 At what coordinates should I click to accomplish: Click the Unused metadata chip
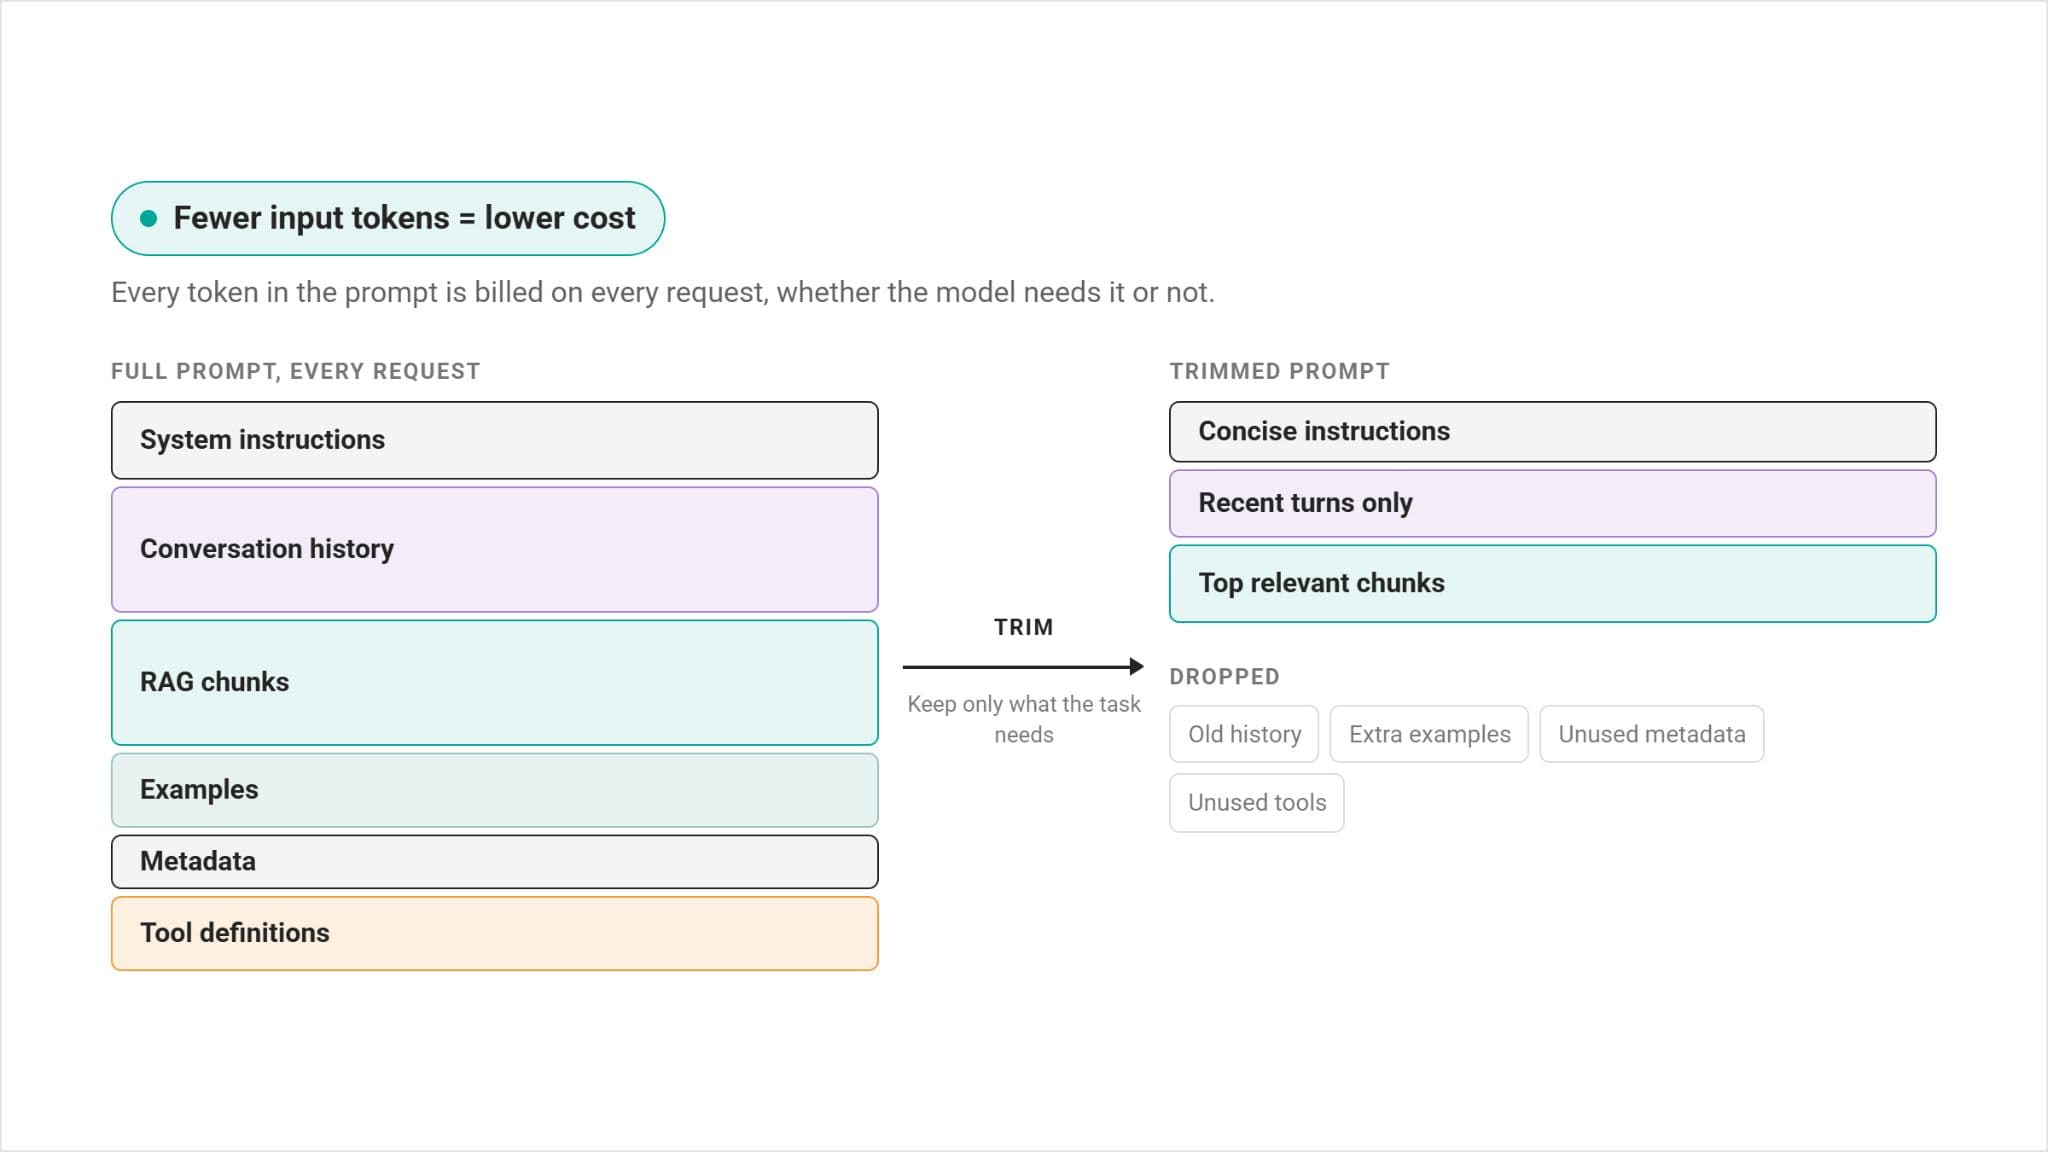point(1651,734)
